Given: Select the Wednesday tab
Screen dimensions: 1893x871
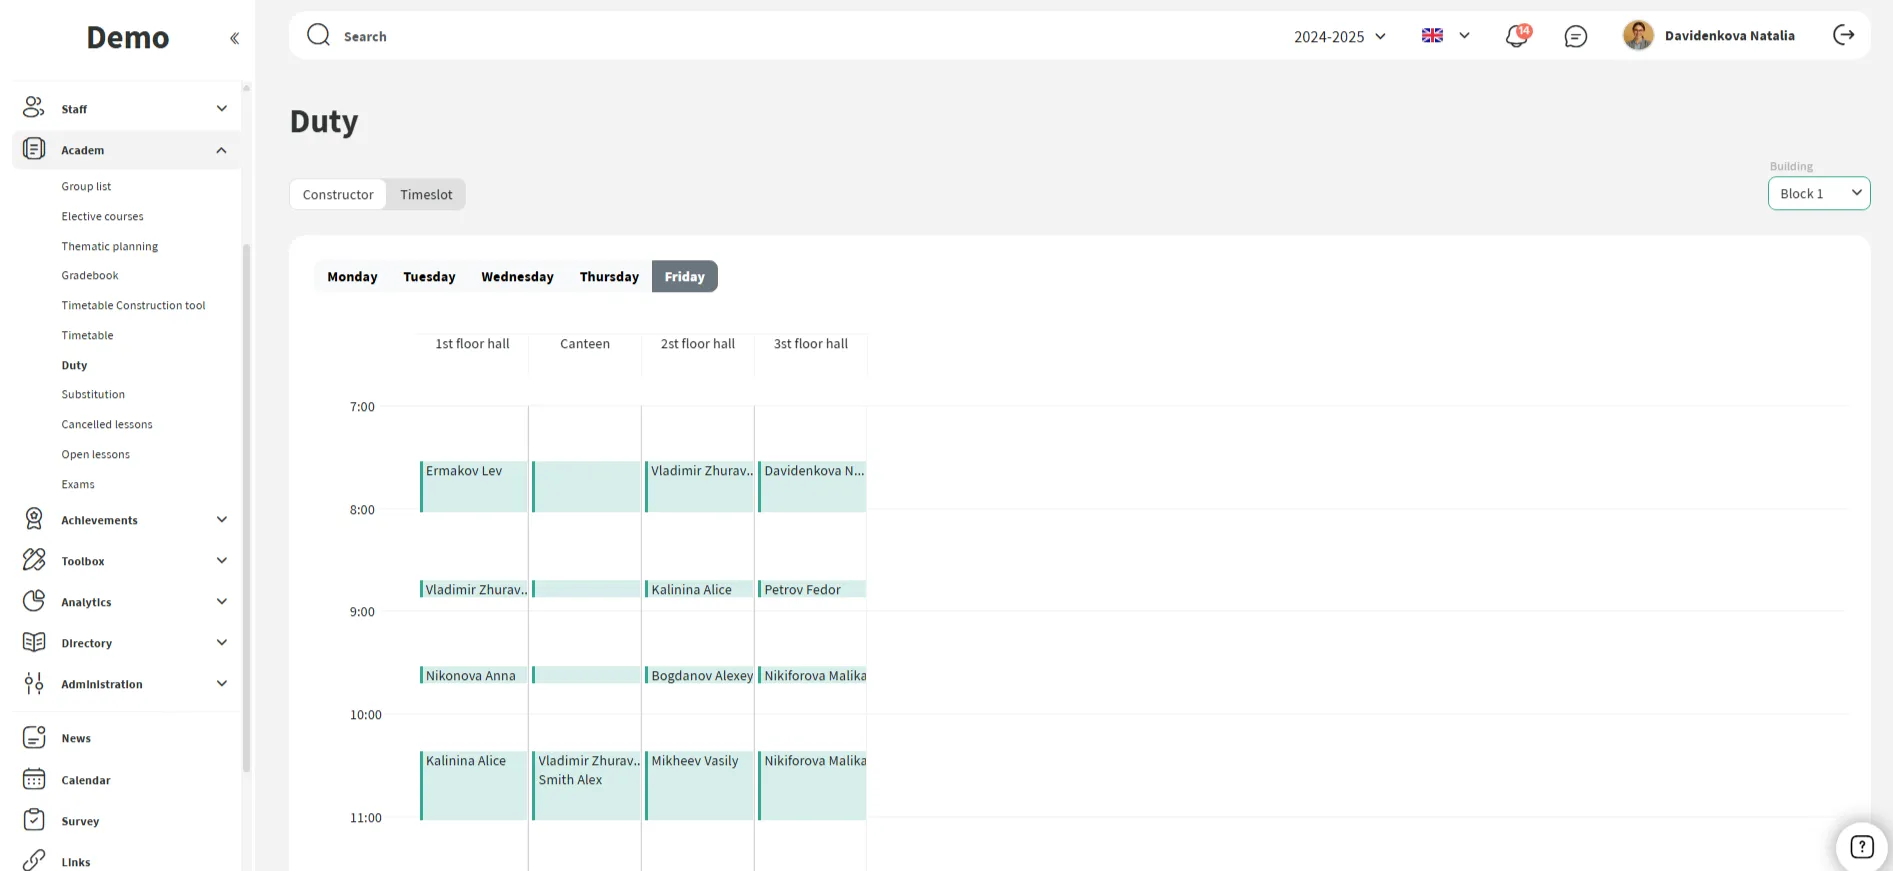Looking at the screenshot, I should 517,277.
